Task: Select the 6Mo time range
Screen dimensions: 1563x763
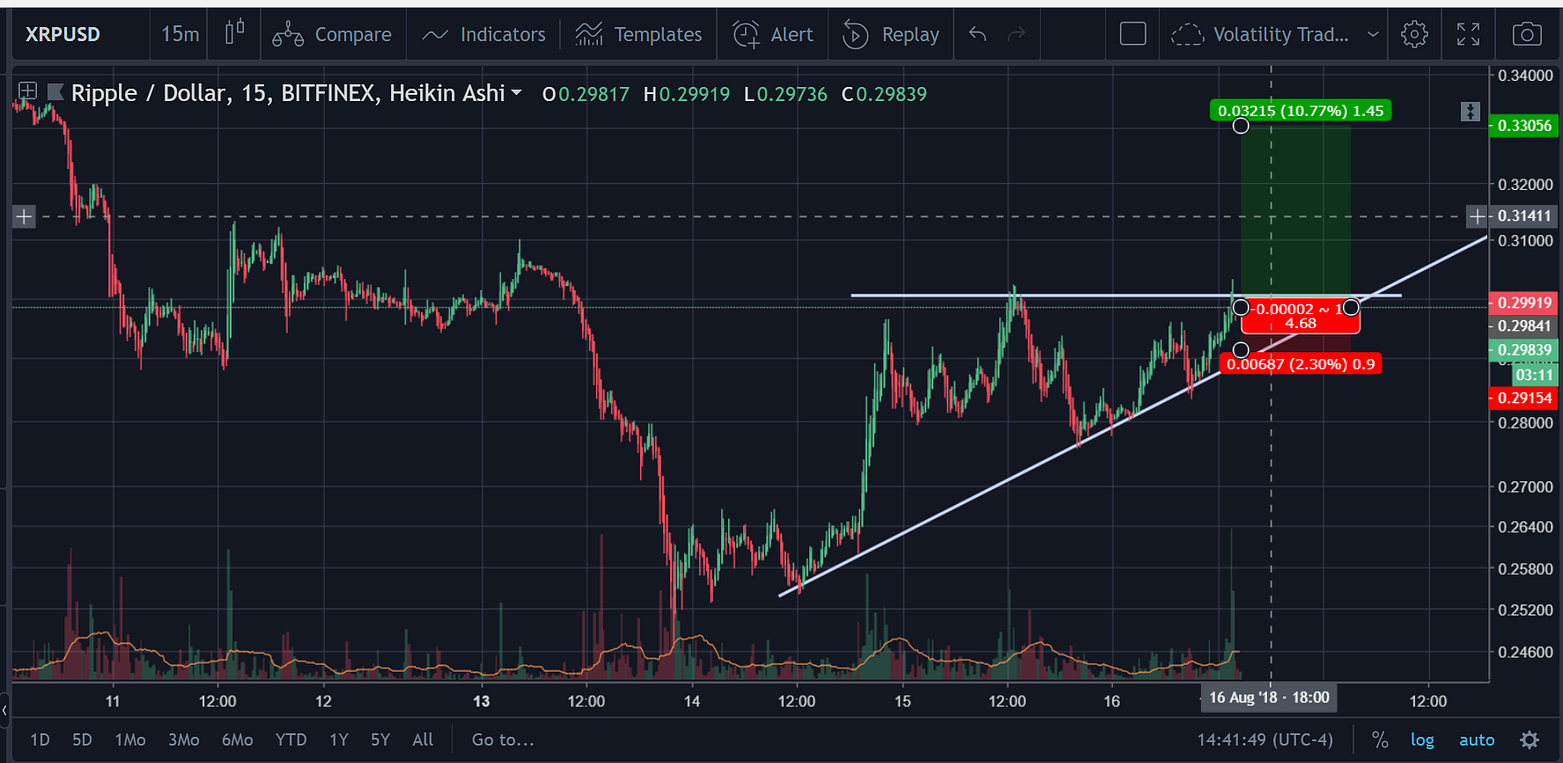Action: point(237,740)
